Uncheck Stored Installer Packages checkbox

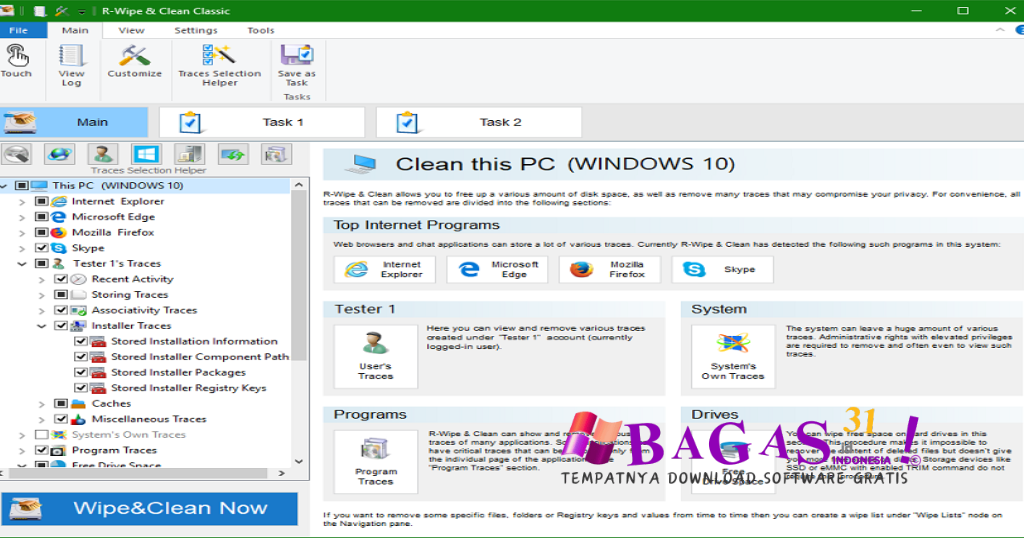click(80, 372)
